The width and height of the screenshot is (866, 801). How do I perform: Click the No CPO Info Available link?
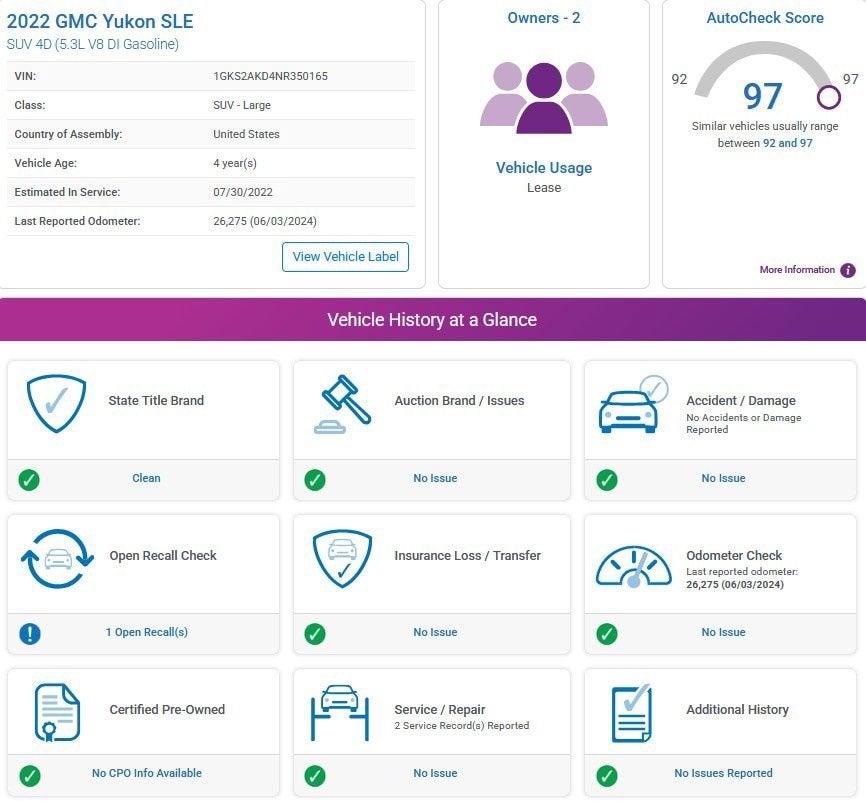point(147,773)
